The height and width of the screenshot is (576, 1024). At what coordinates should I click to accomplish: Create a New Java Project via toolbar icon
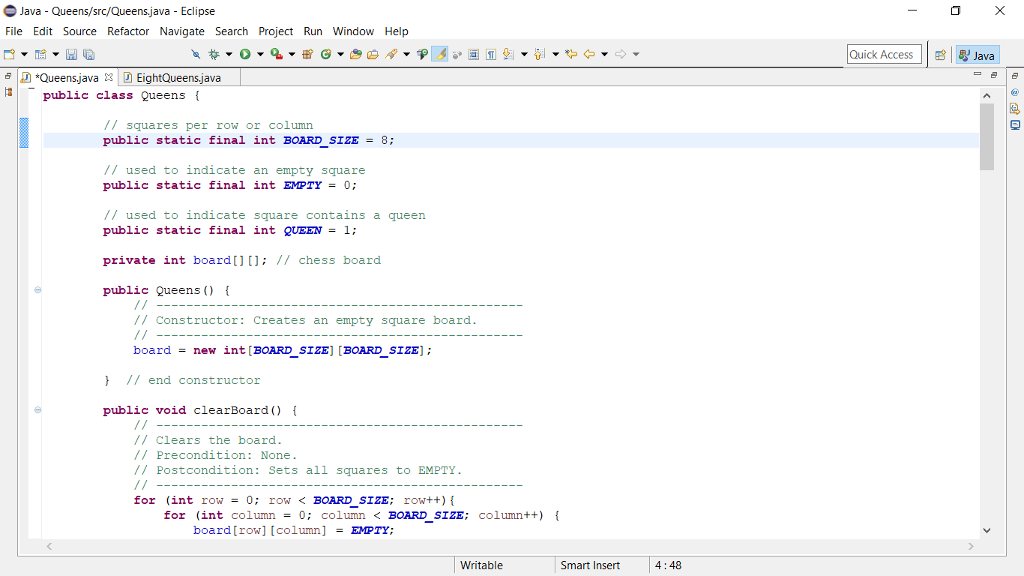[40, 54]
